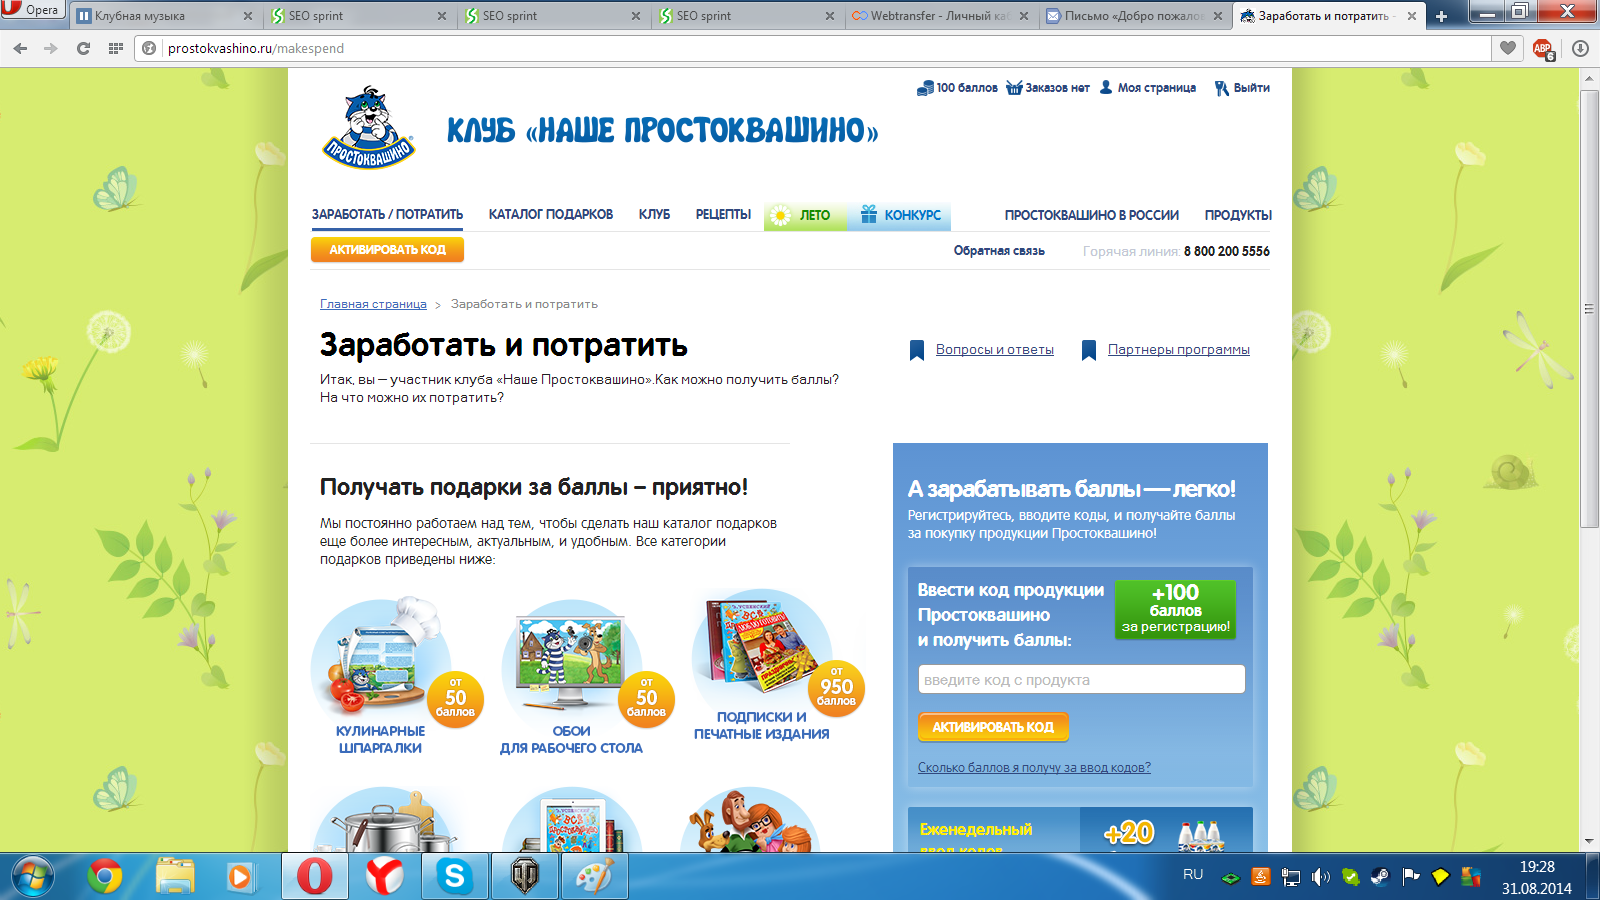
Task: Open Windows Explorer from the taskbar
Action: click(175, 877)
